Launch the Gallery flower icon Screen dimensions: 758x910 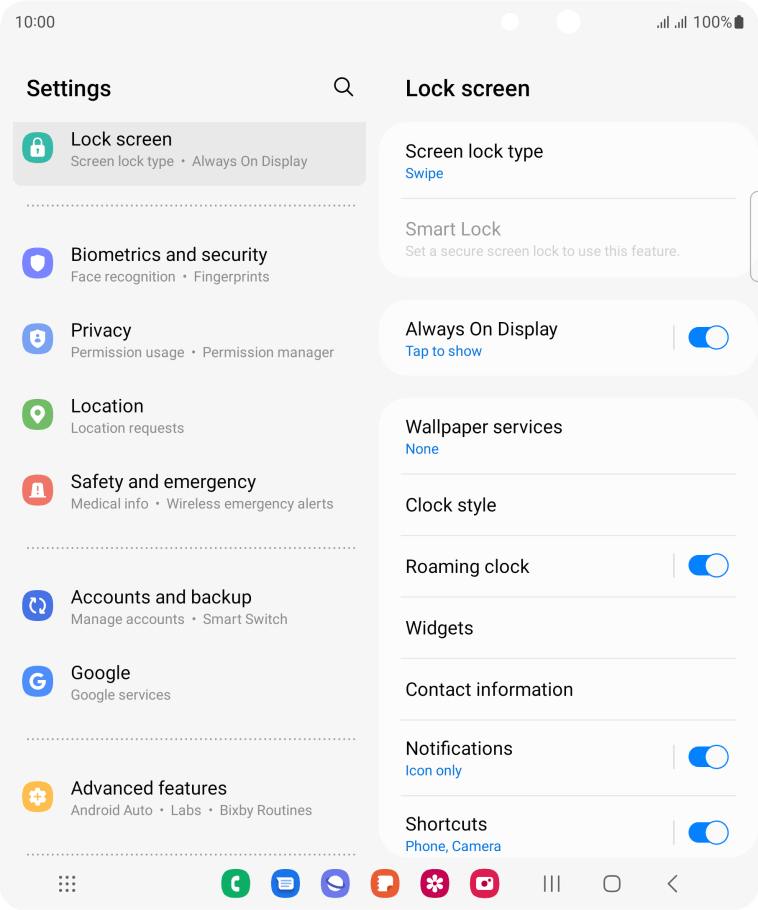click(435, 883)
